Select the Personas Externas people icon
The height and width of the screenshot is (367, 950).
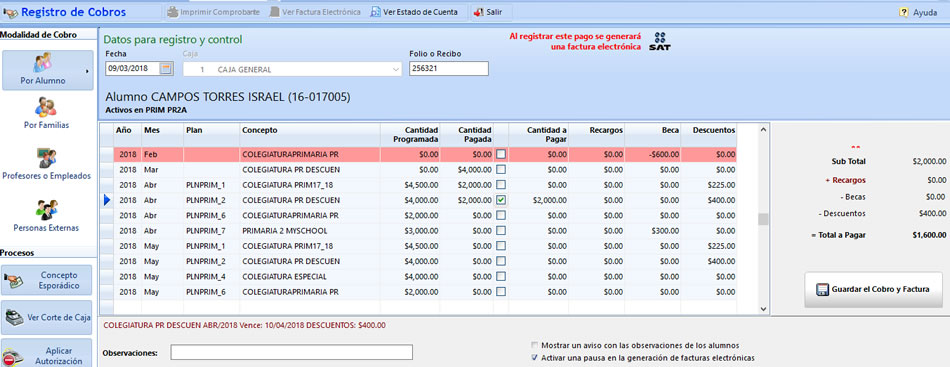tap(46, 210)
